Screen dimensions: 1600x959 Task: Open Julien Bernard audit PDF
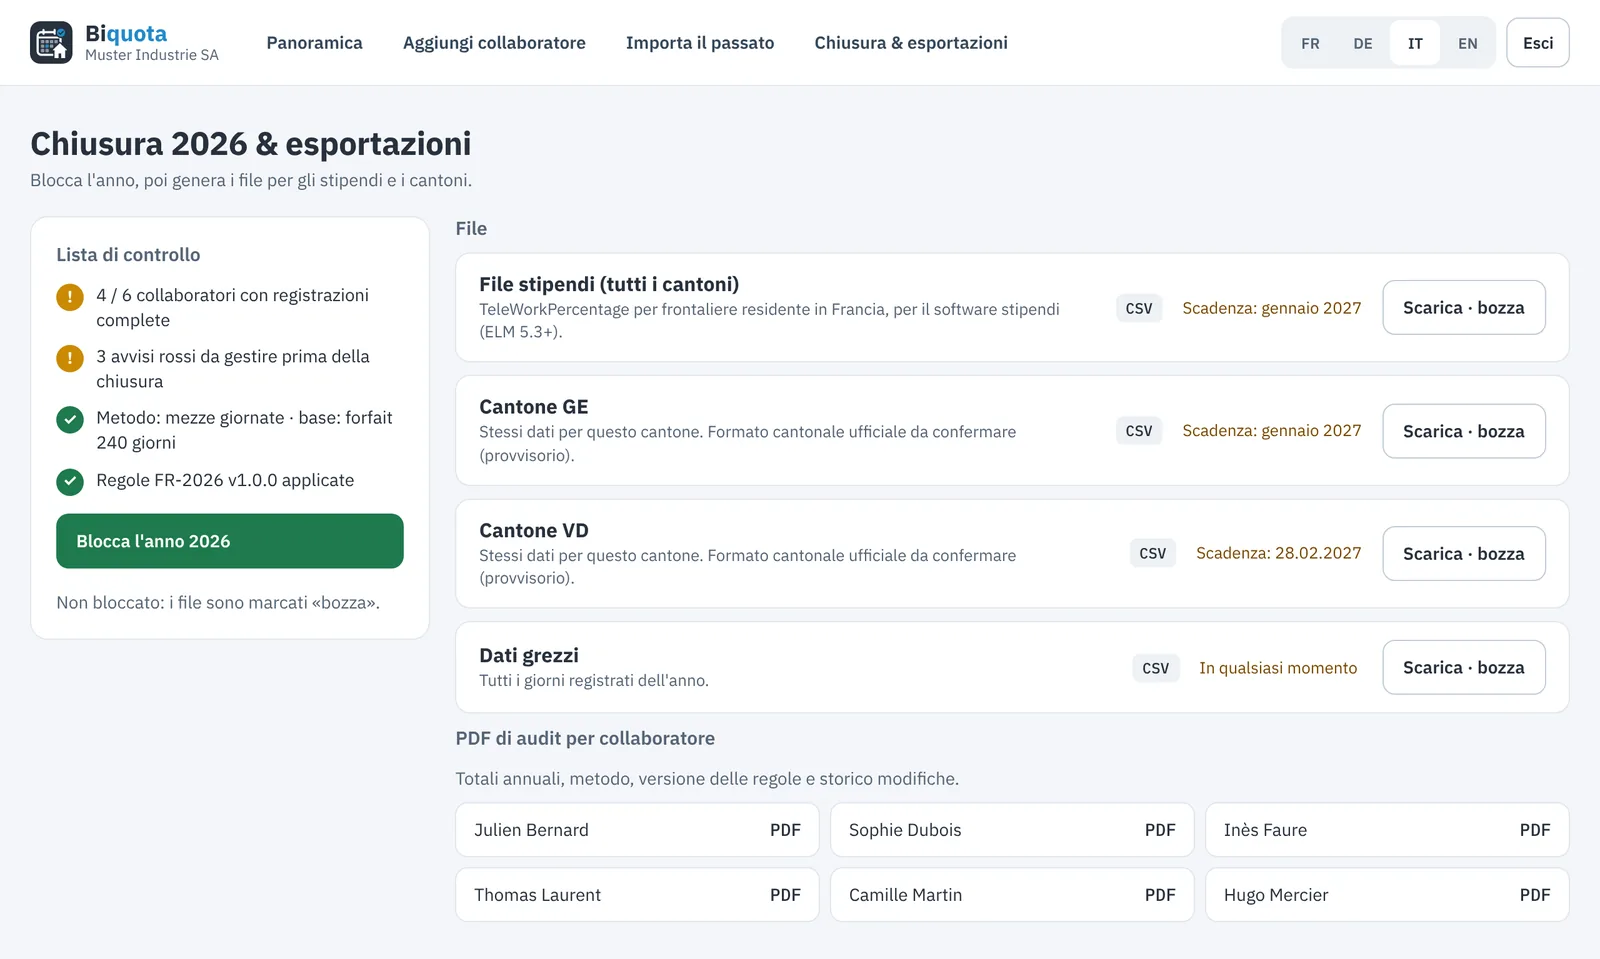637,830
